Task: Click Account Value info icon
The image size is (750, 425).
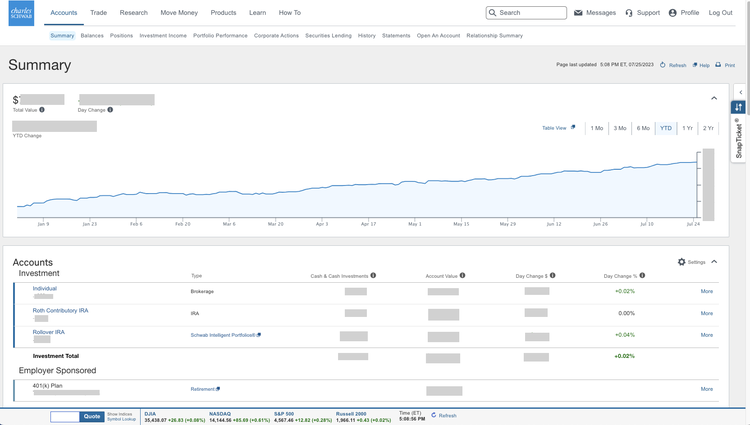Action: tap(463, 275)
